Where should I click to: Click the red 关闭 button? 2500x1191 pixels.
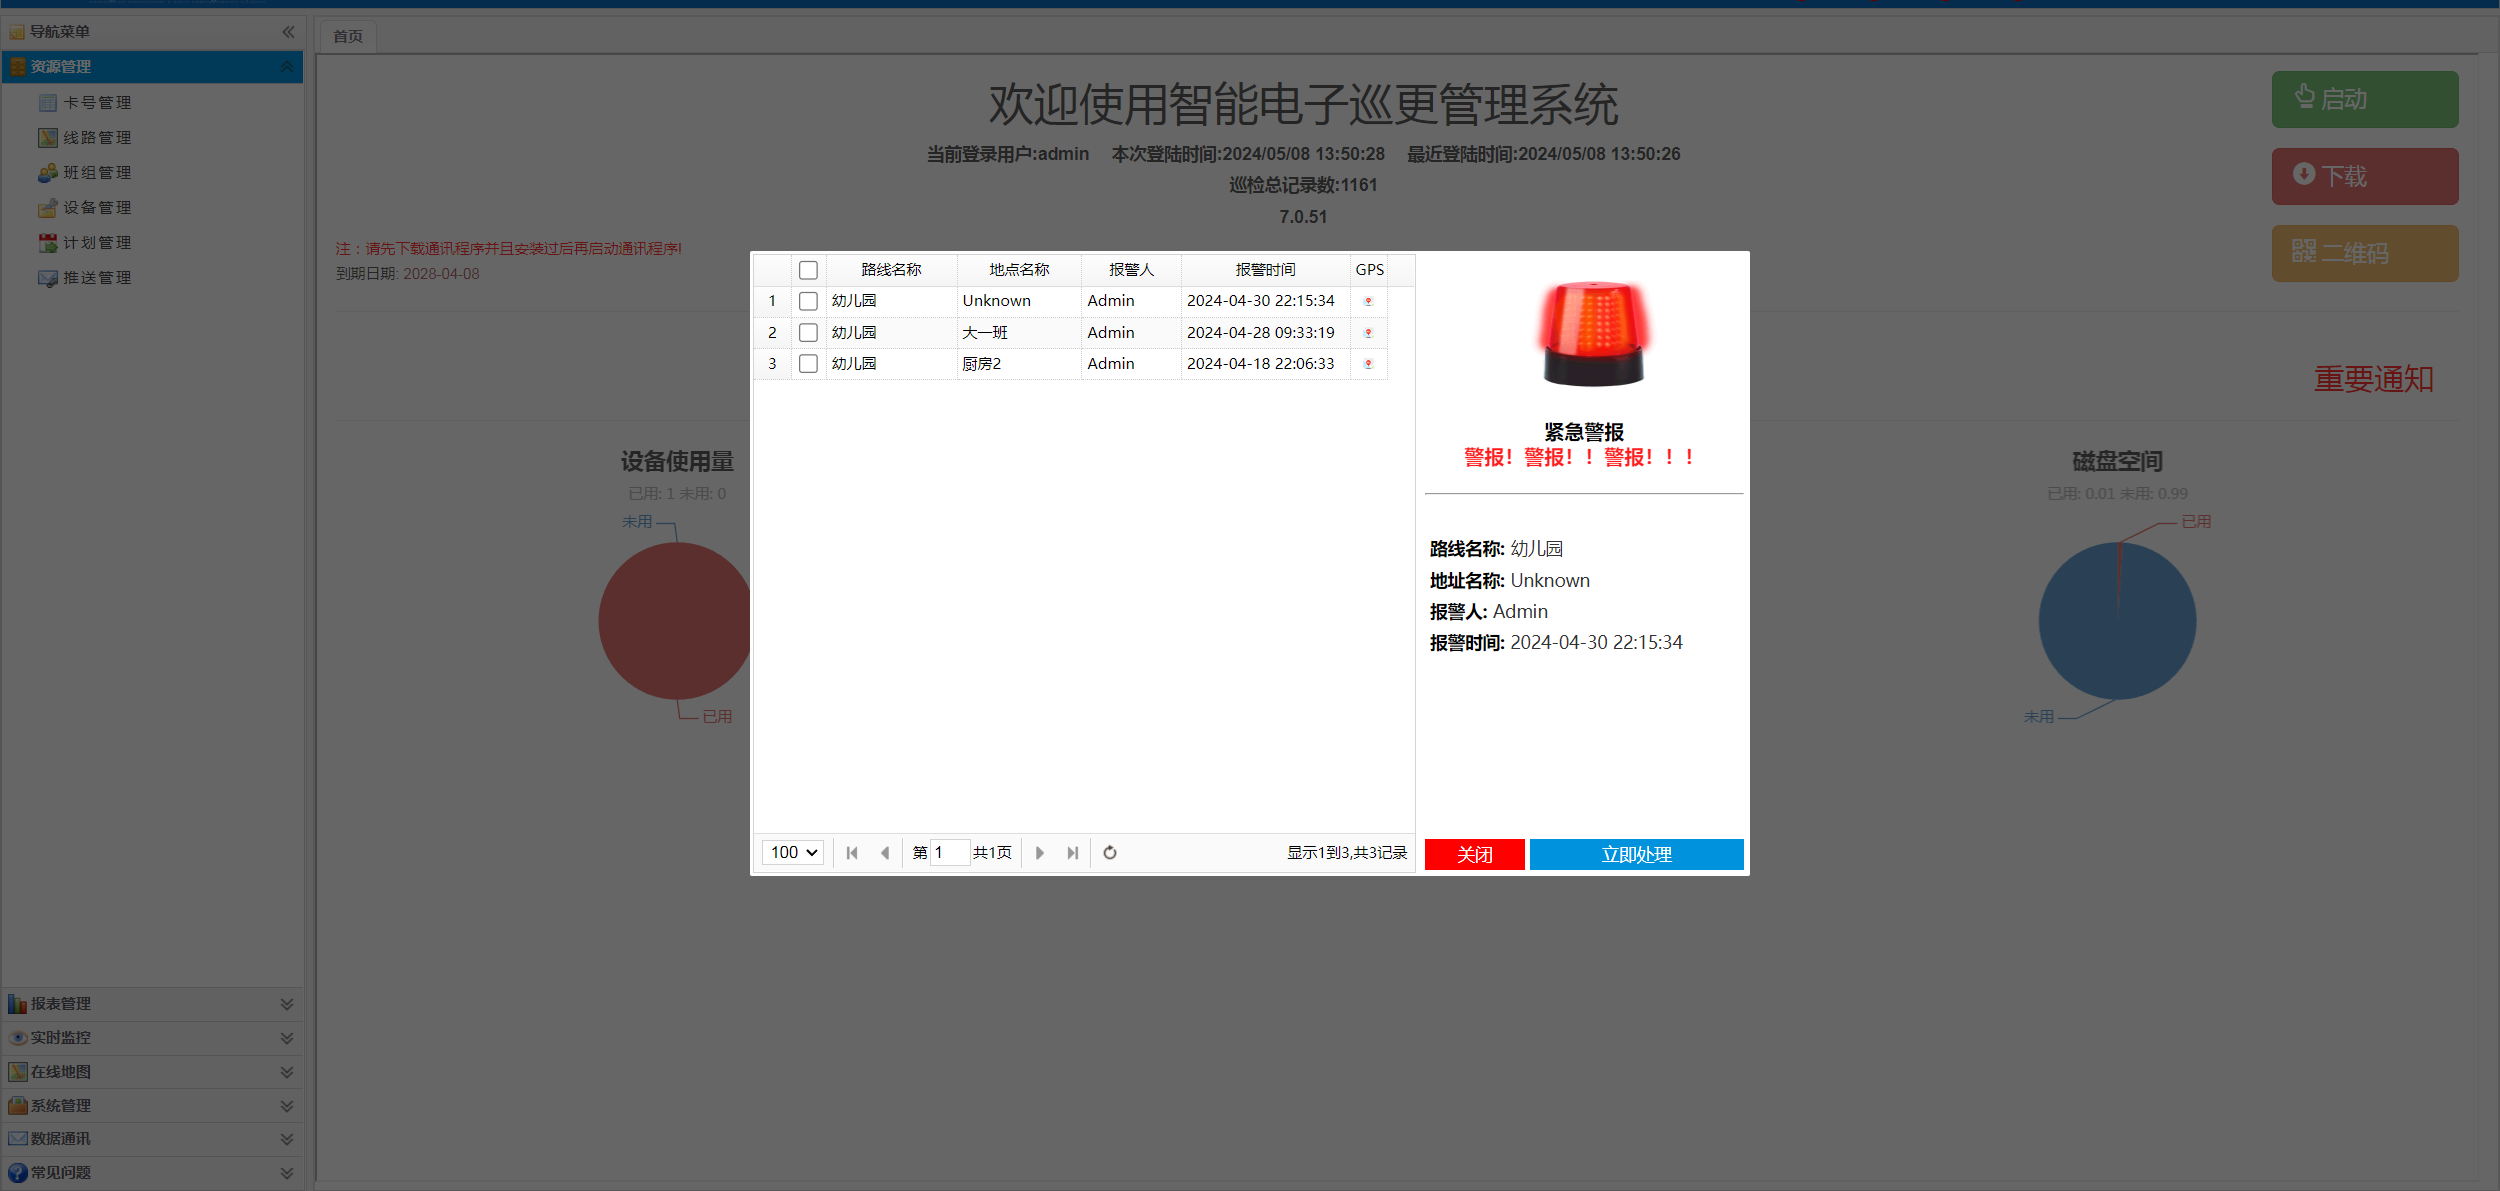pyautogui.click(x=1475, y=855)
